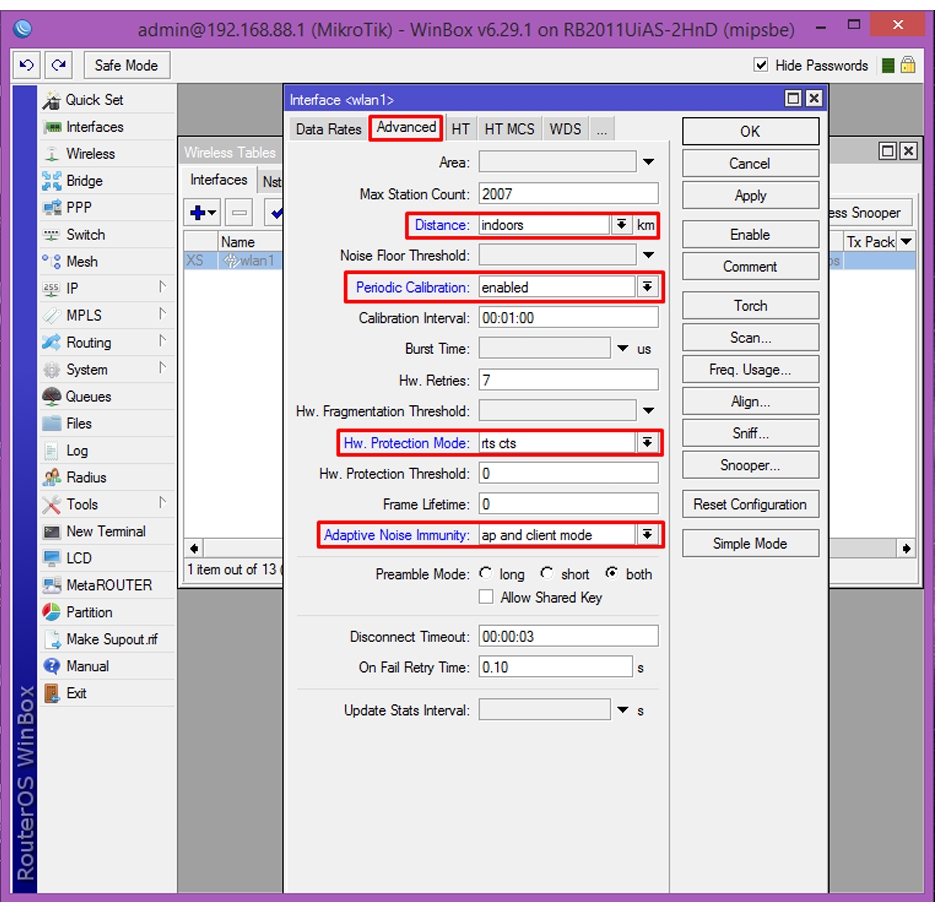The width and height of the screenshot is (942, 909).
Task: Select the short preamble mode radio
Action: click(546, 573)
